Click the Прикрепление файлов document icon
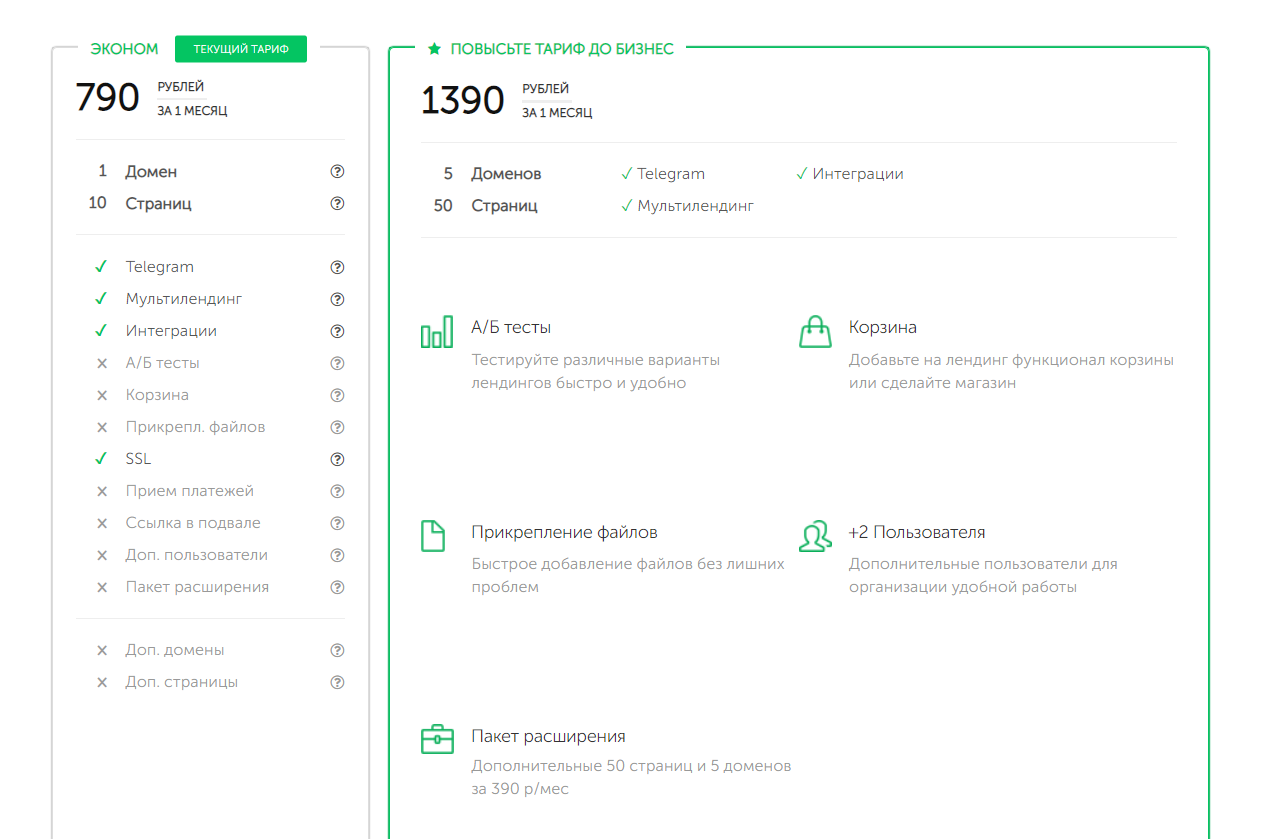The image size is (1265, 839). point(432,537)
